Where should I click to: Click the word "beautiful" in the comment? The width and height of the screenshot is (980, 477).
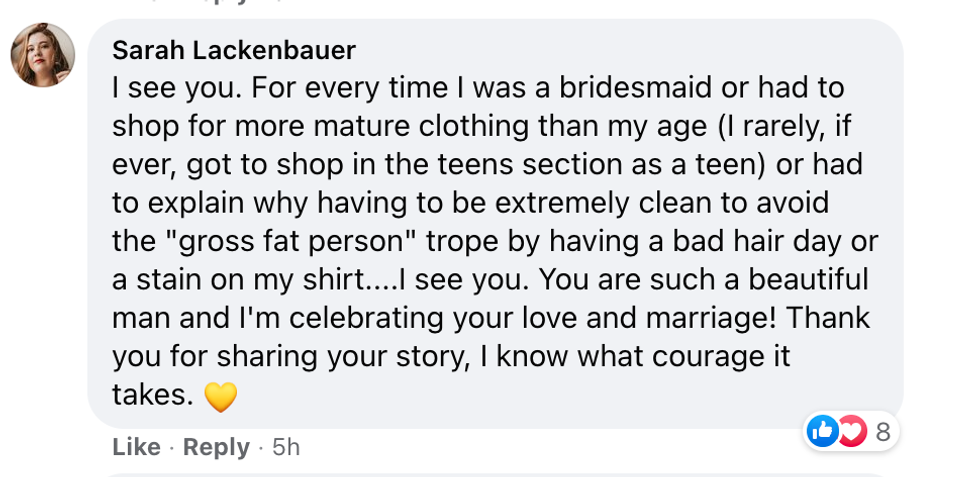tap(797, 280)
